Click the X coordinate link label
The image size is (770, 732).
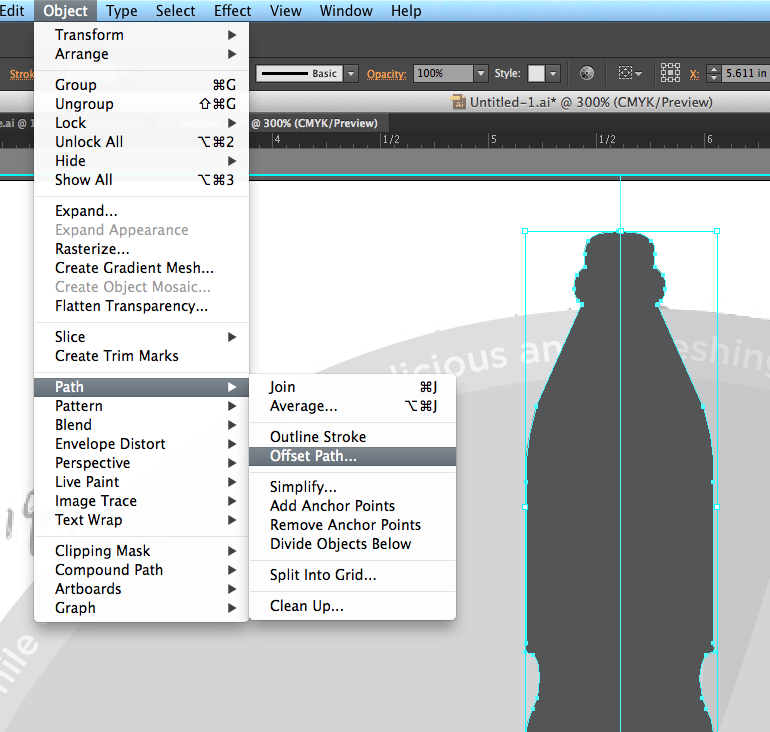point(694,74)
